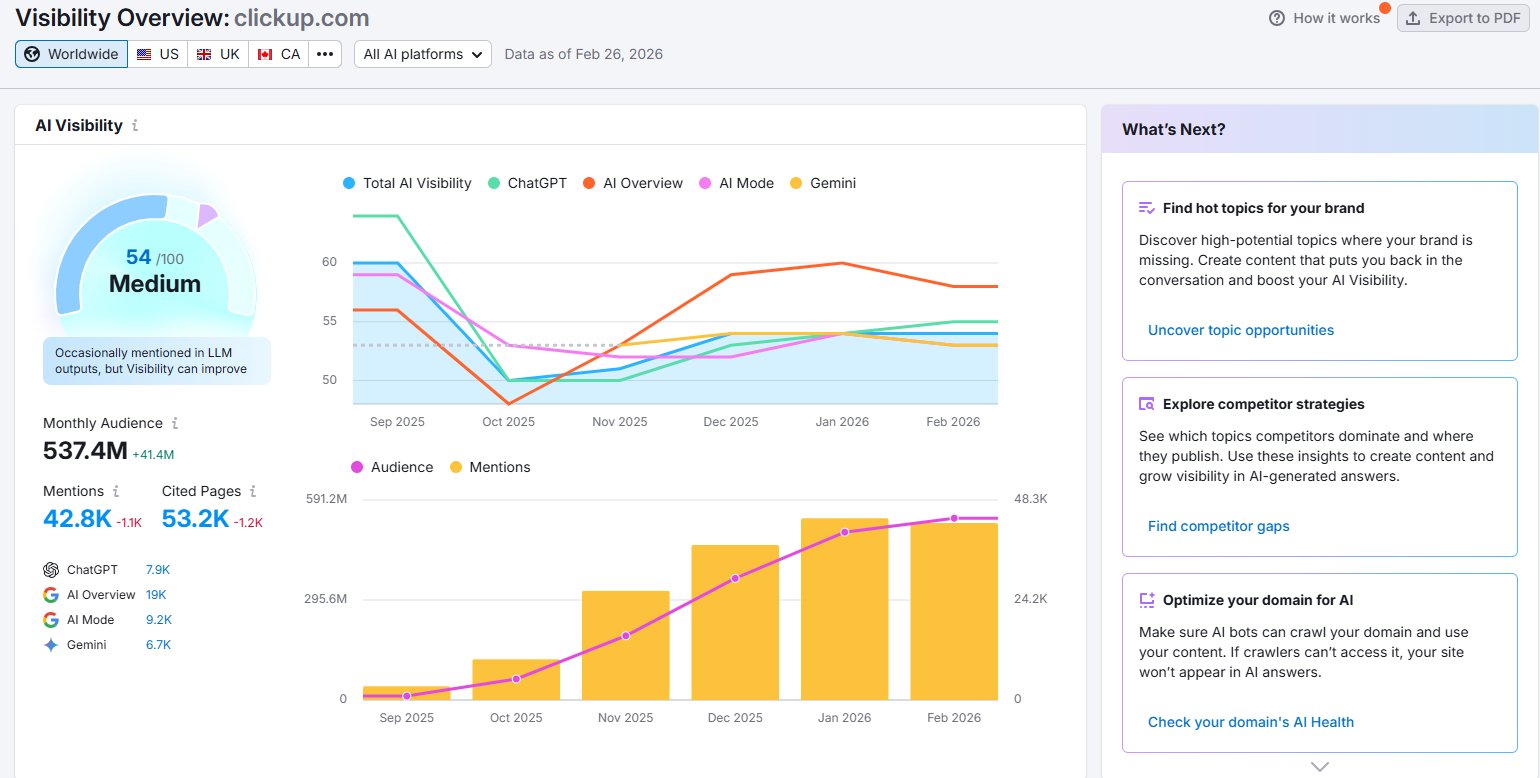Image resolution: width=1540 pixels, height=778 pixels.
Task: Click the Mentions total 42.8K
Action: tap(77, 518)
